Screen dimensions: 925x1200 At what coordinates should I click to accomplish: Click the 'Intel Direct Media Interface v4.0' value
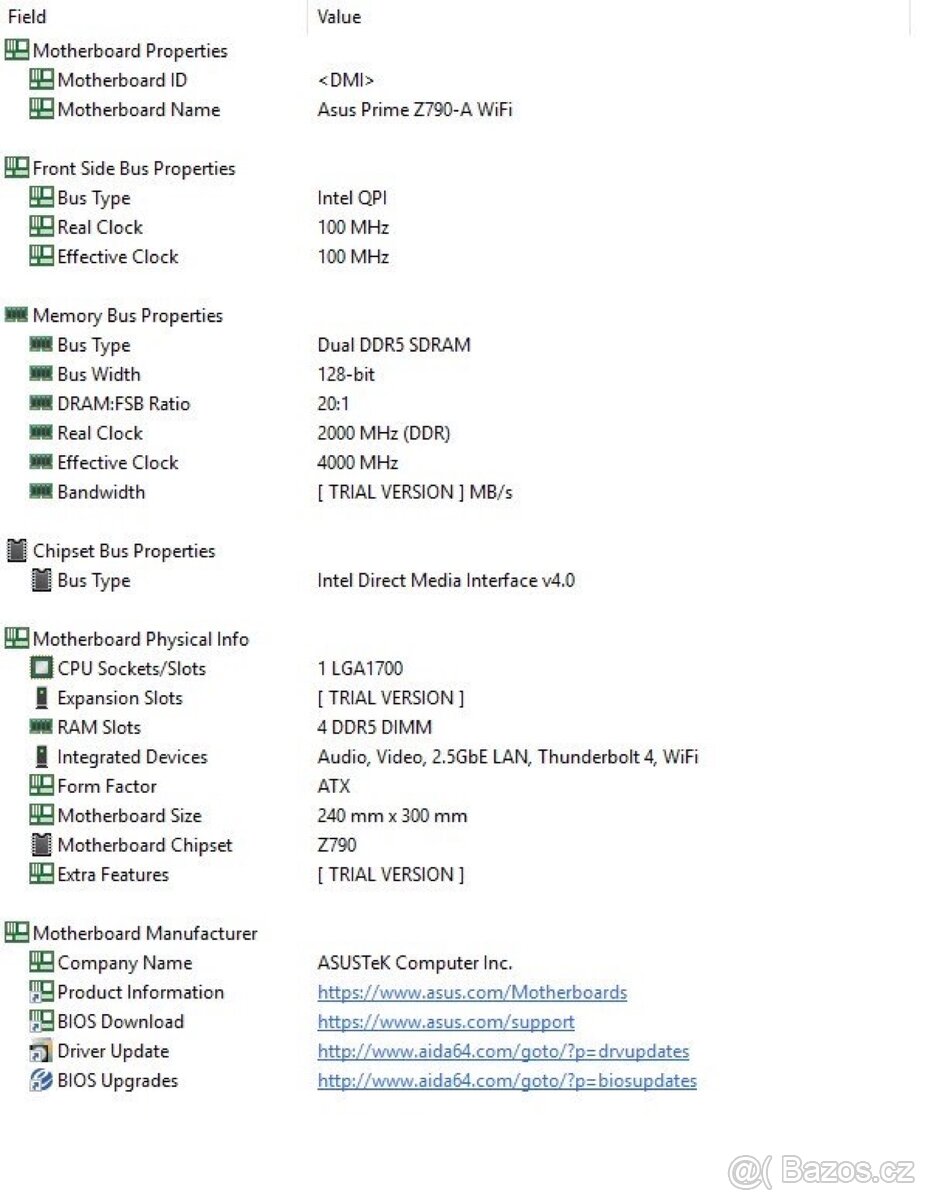tap(446, 580)
